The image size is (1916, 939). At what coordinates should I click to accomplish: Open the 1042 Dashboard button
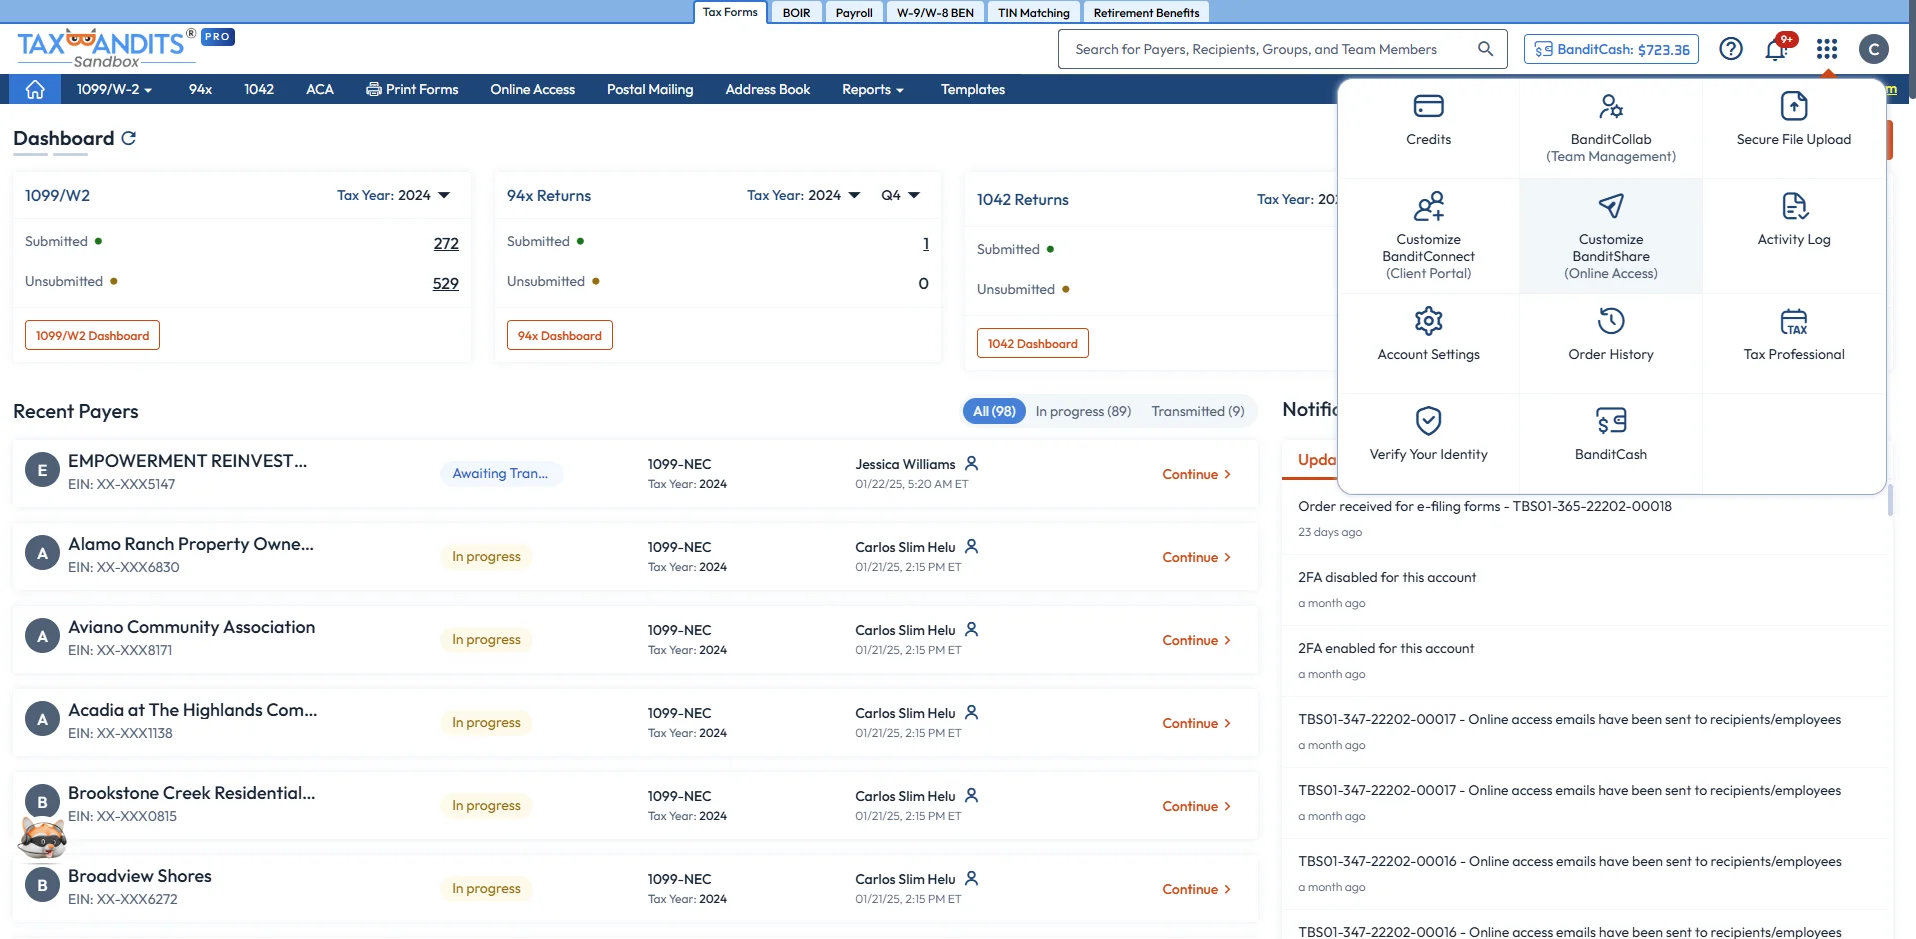[1032, 343]
